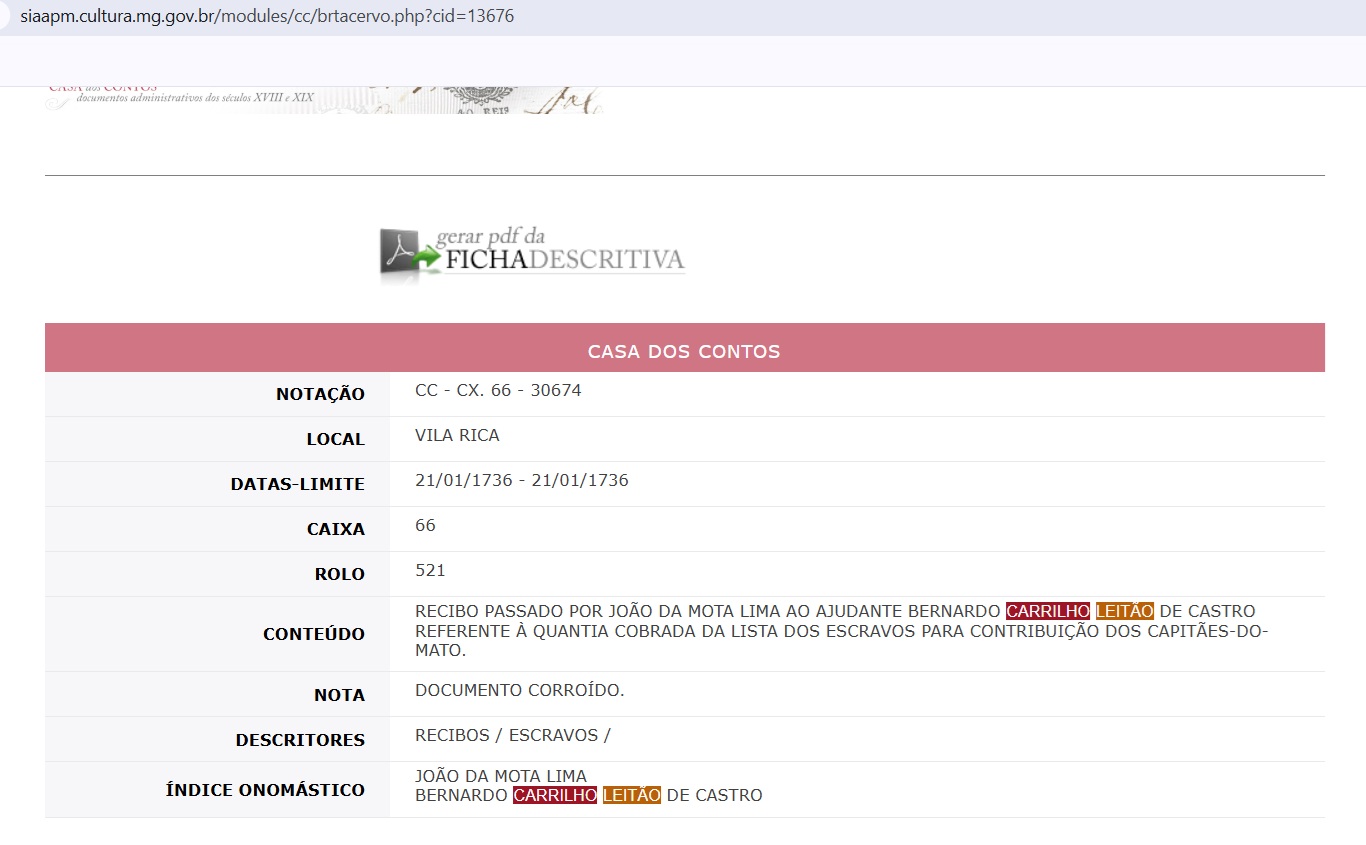Click the 'DATAS-LIMITE' row label

tap(297, 484)
